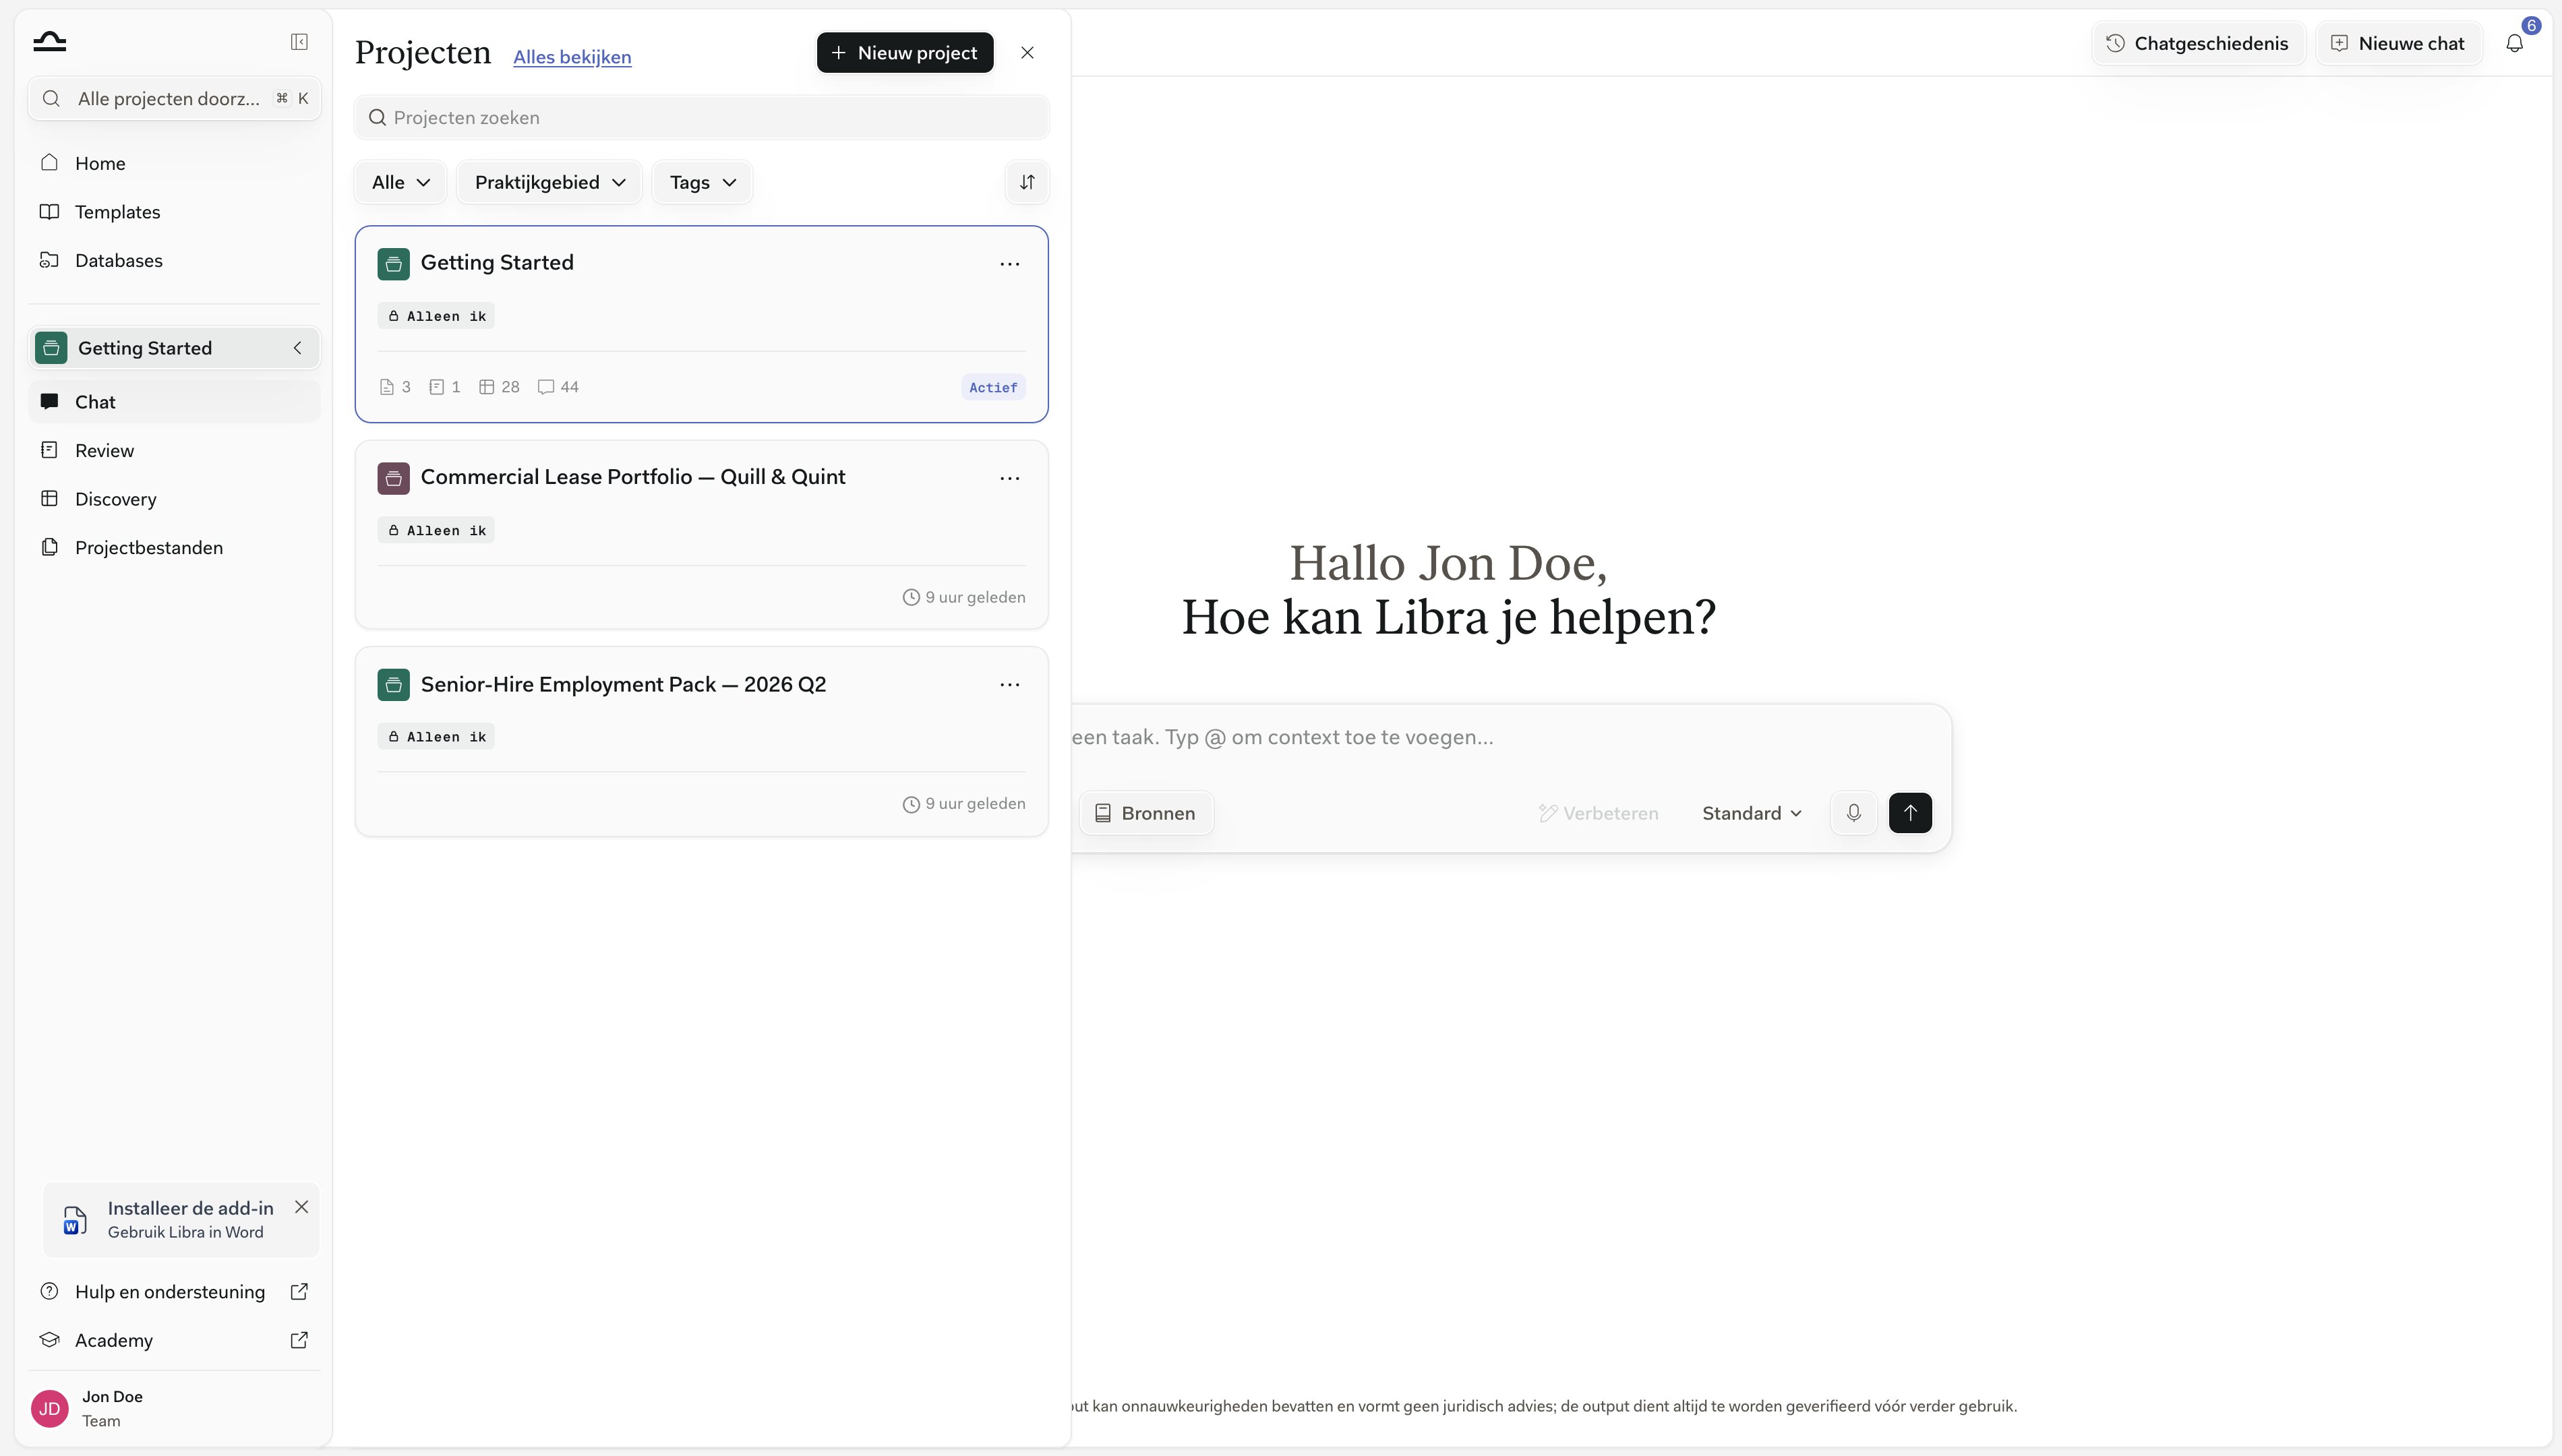This screenshot has width=2562, height=1456.
Task: Click the Libra logo icon
Action: coord(49,41)
